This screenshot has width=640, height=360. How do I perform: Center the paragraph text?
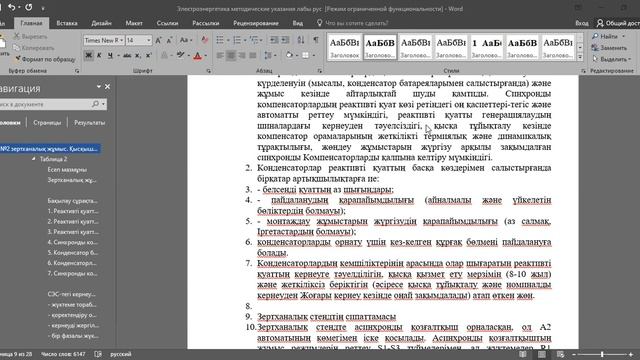coord(231,55)
